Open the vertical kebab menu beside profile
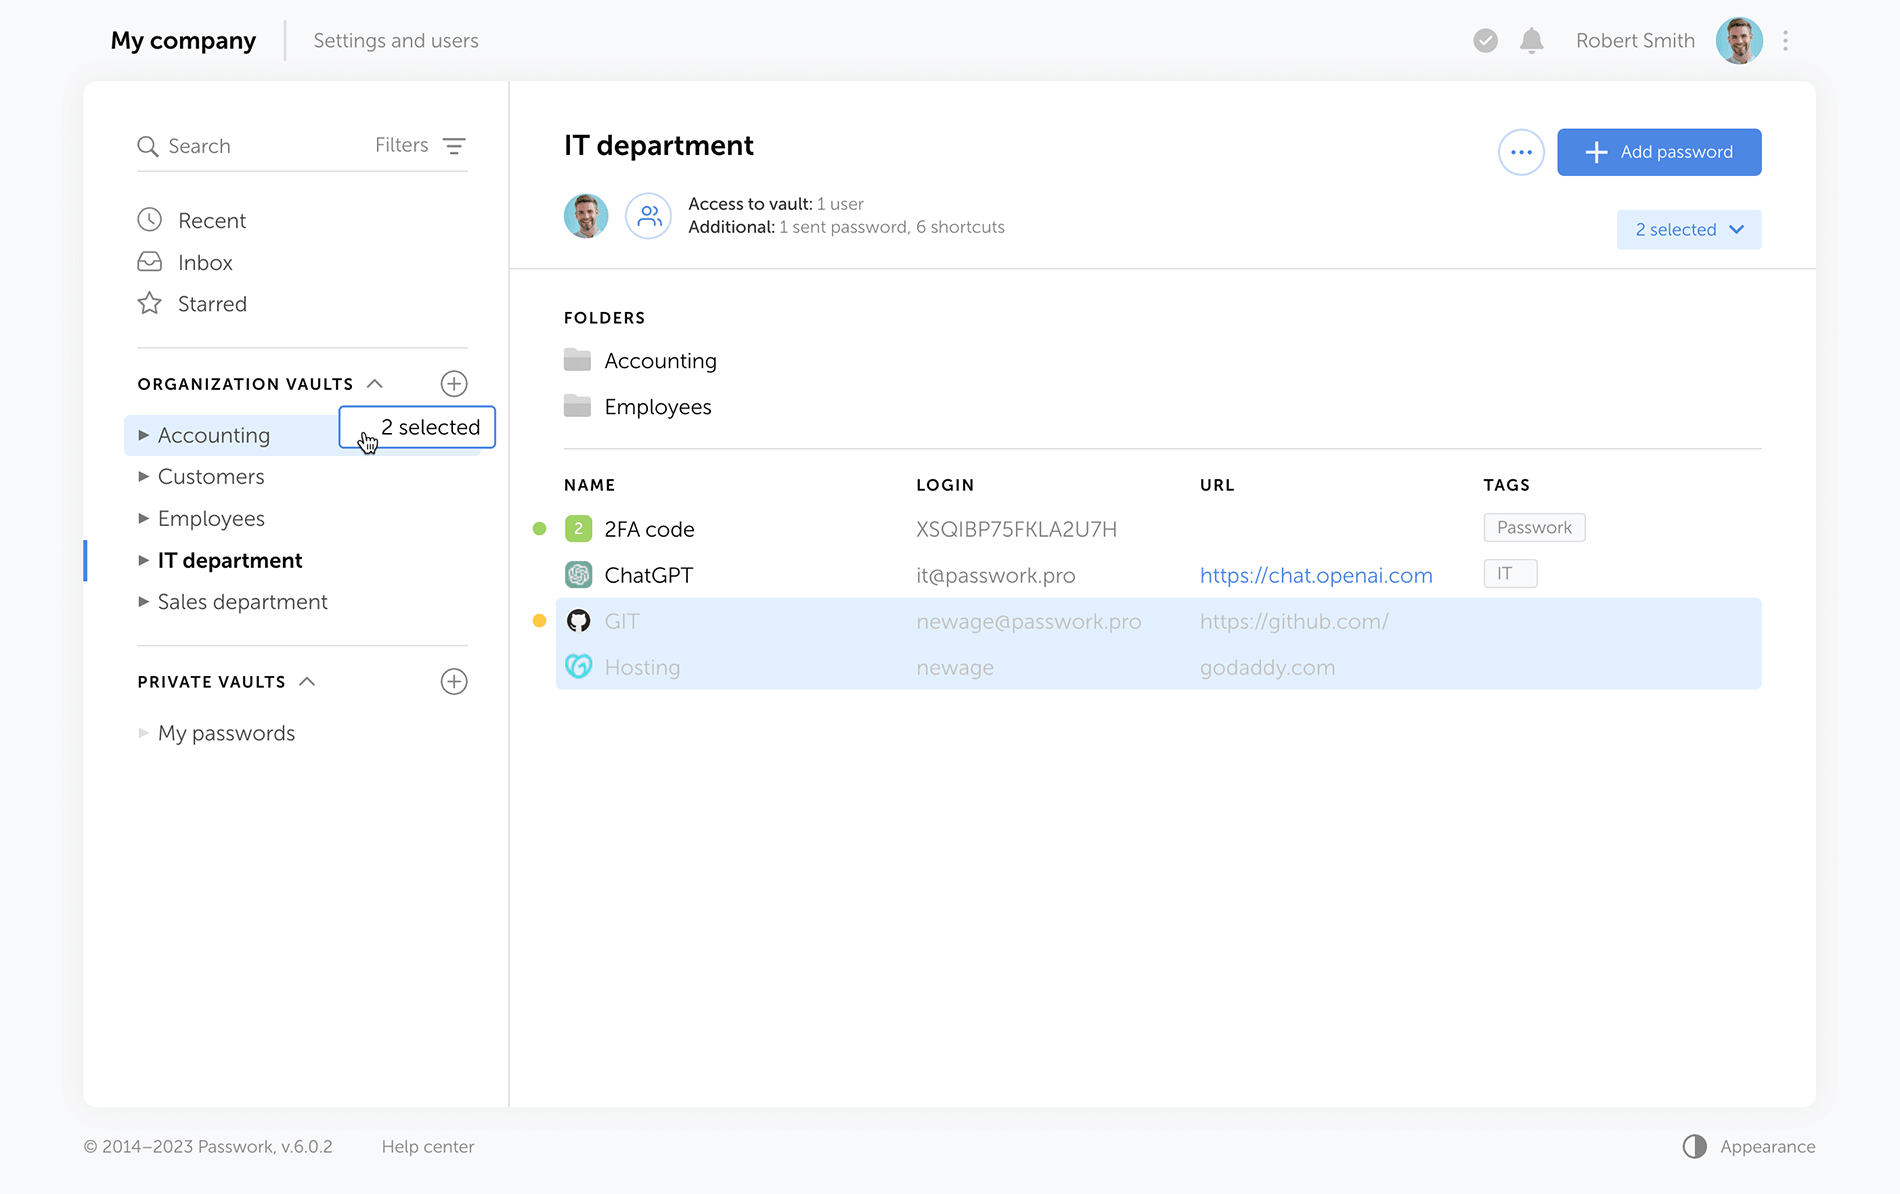Viewport: 1900px width, 1194px height. 1785,41
